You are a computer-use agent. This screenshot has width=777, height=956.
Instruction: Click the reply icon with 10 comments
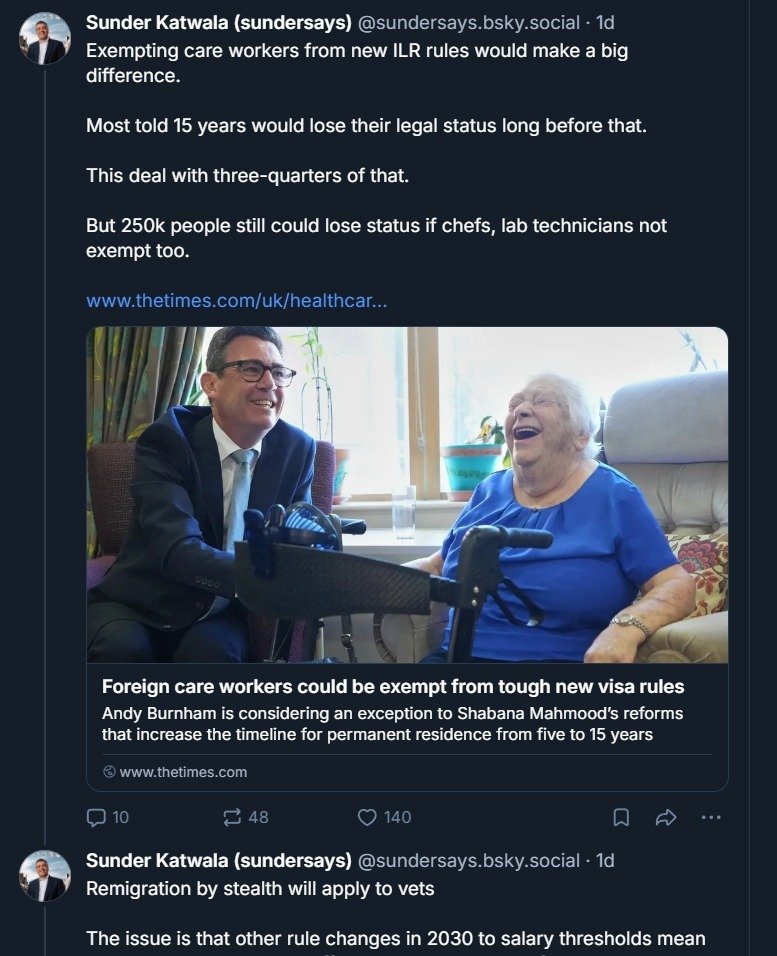(108, 817)
